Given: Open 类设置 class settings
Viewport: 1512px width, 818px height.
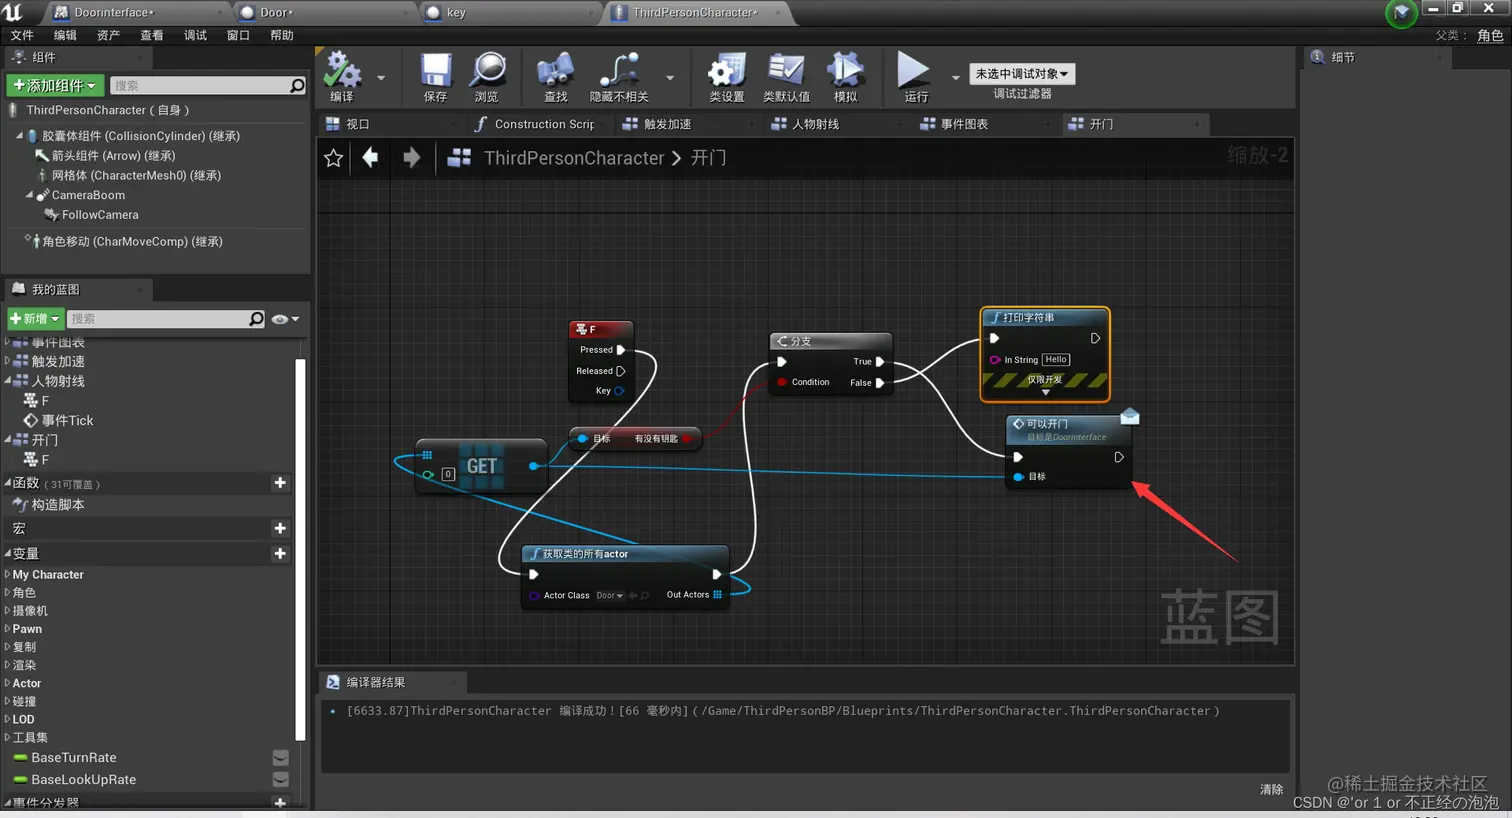Looking at the screenshot, I should [727, 76].
